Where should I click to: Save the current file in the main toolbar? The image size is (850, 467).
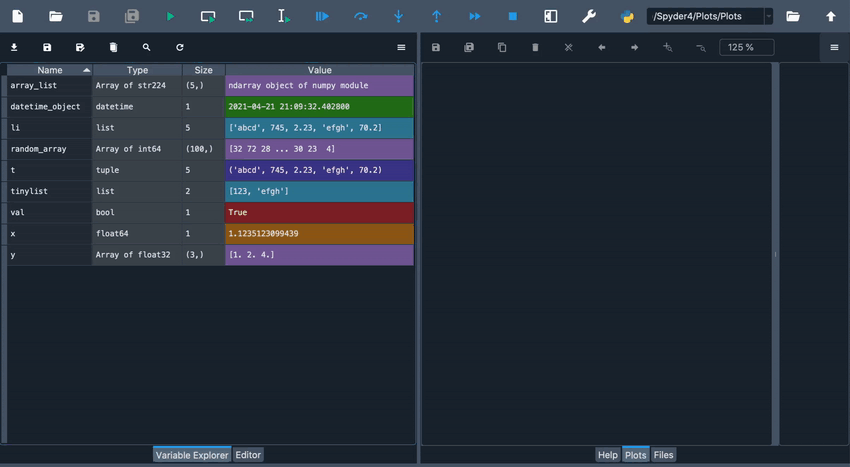(94, 16)
